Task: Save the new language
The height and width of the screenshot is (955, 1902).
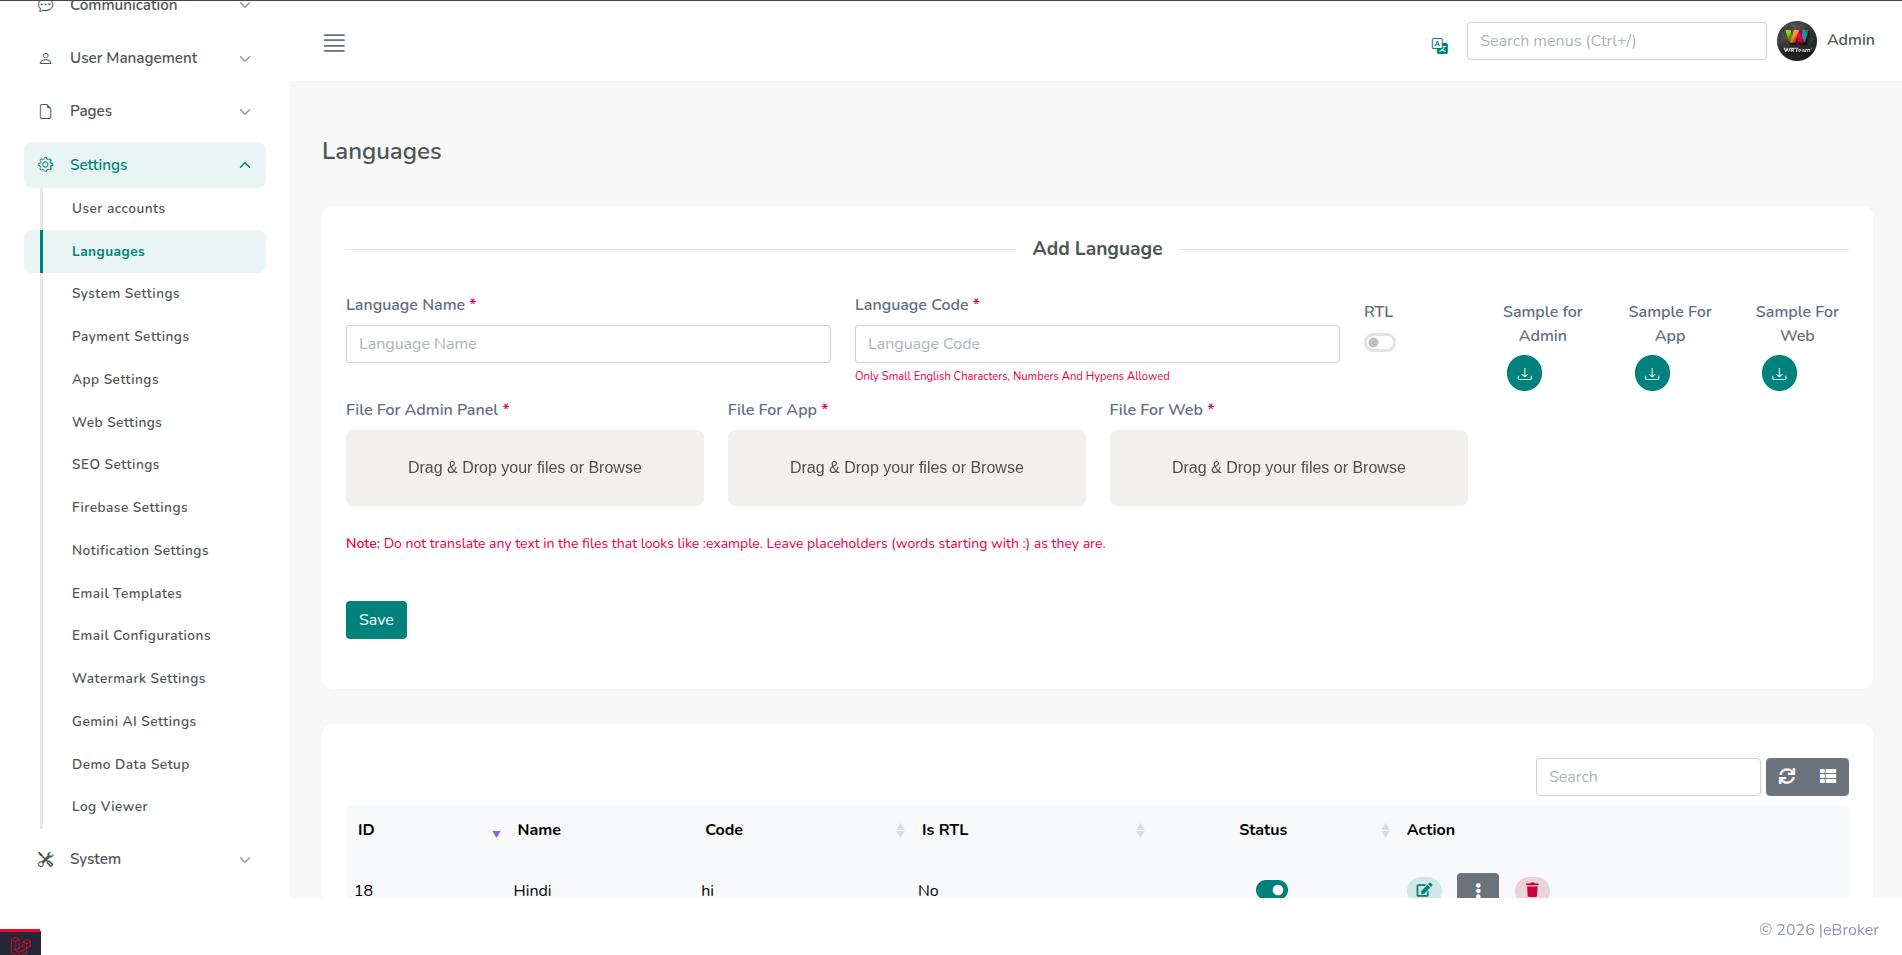Action: (376, 620)
